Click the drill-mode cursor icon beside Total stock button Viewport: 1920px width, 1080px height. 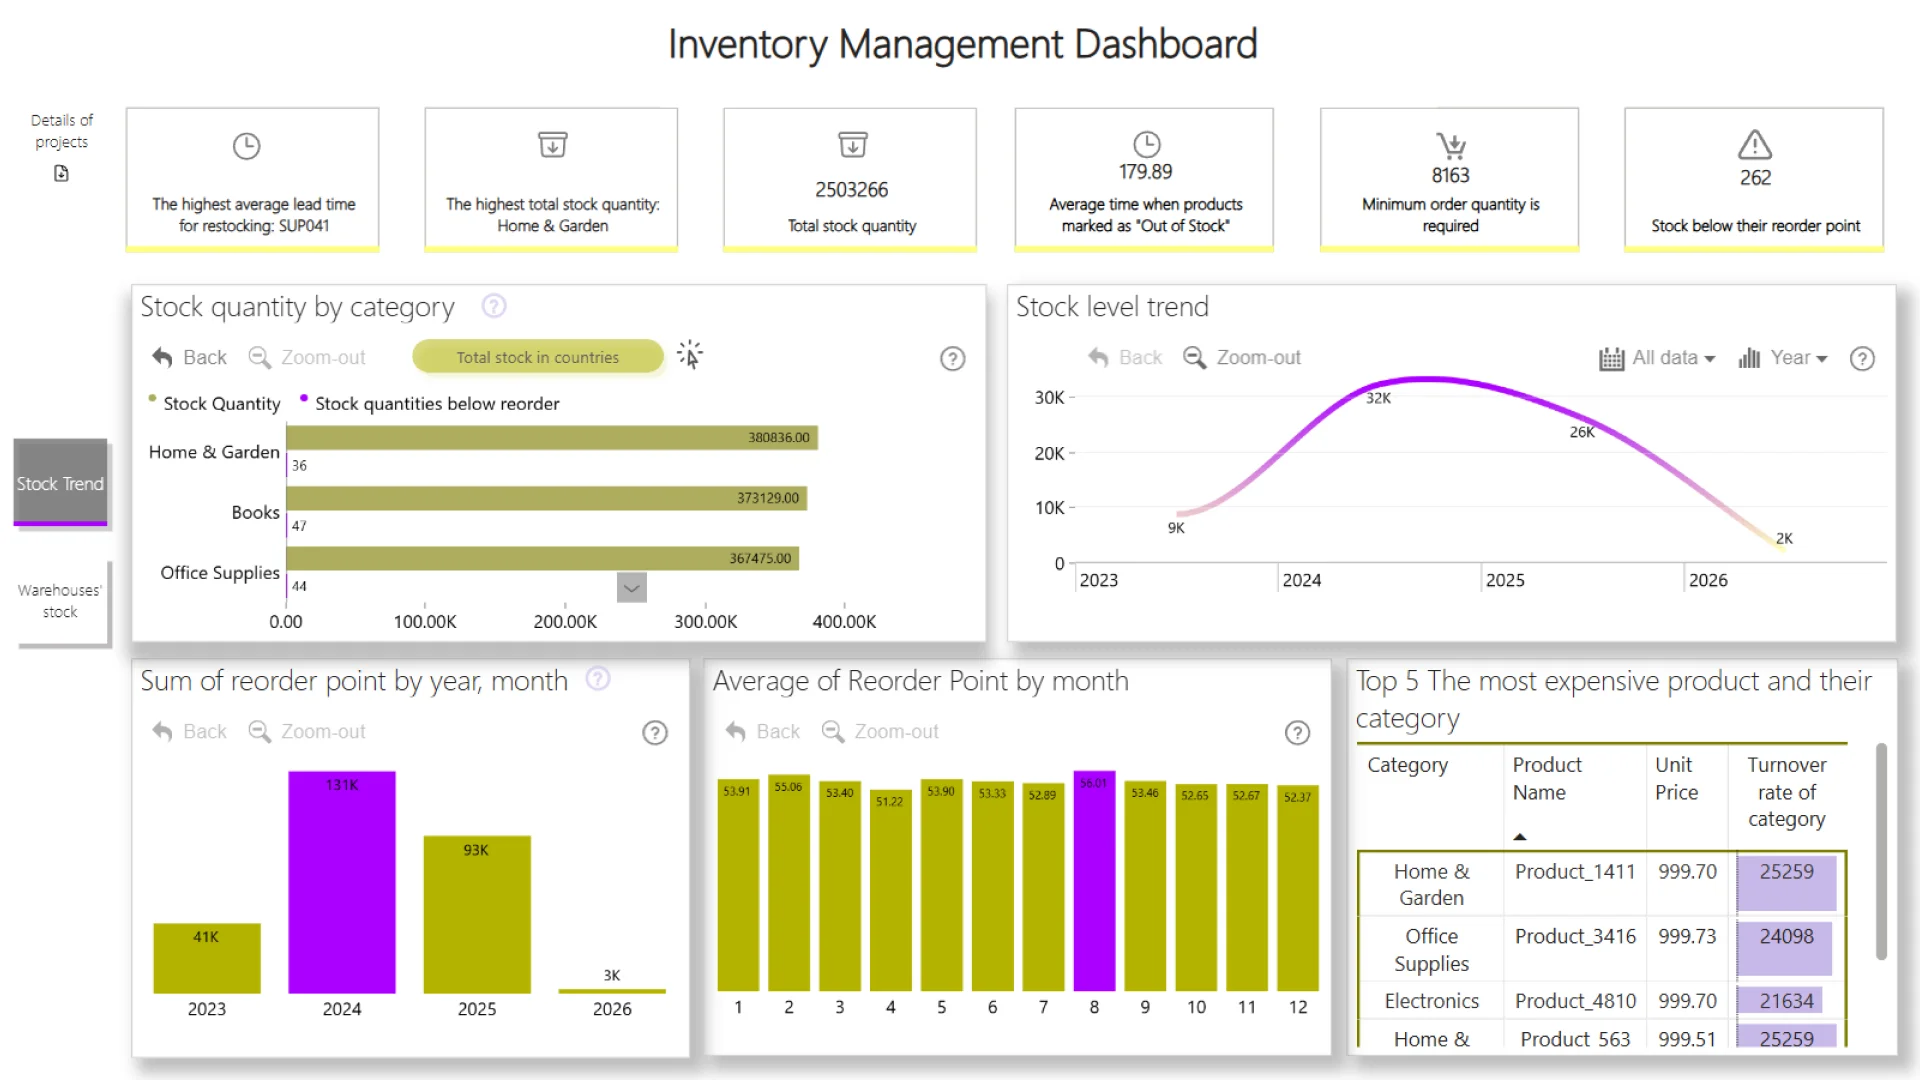pos(690,355)
